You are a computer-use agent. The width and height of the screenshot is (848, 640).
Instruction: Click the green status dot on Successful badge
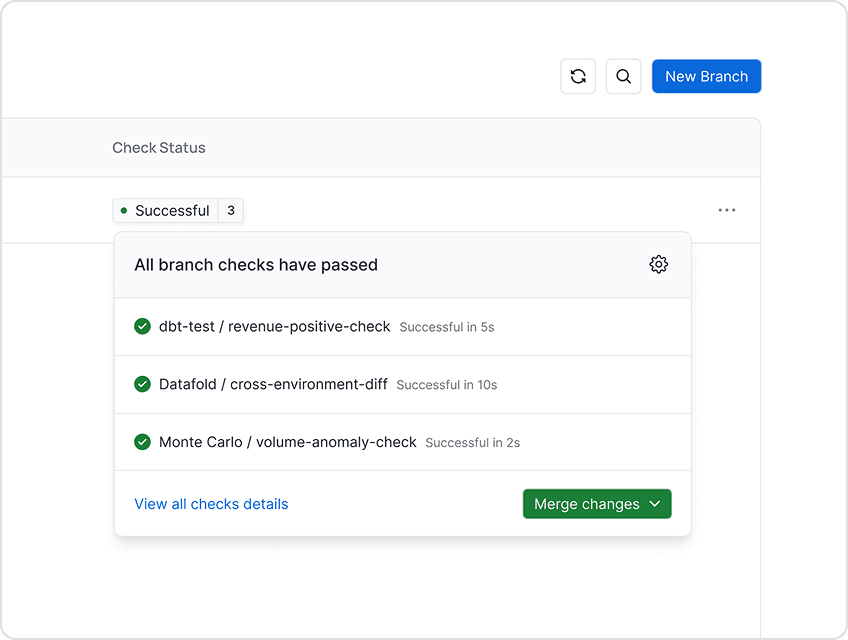point(124,210)
